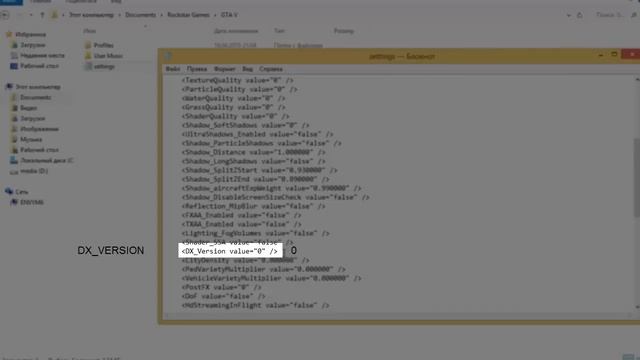Select the Rockstar Games breadcrumb segment

(188, 15)
